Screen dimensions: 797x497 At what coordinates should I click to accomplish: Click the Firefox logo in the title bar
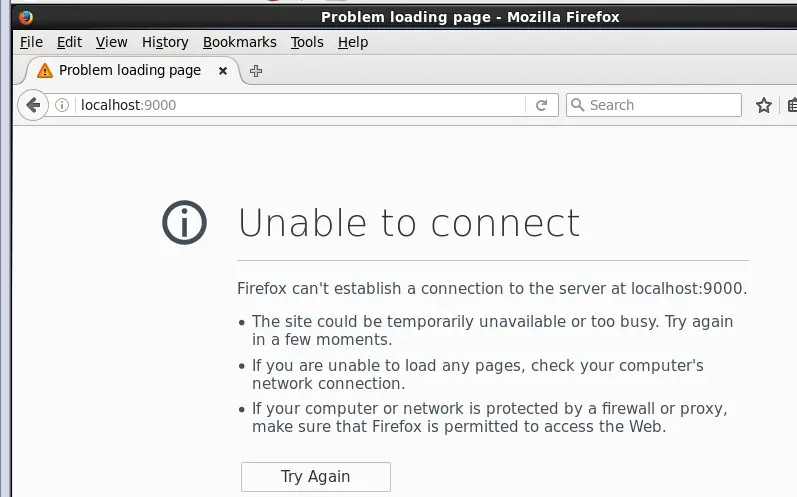coord(25,17)
